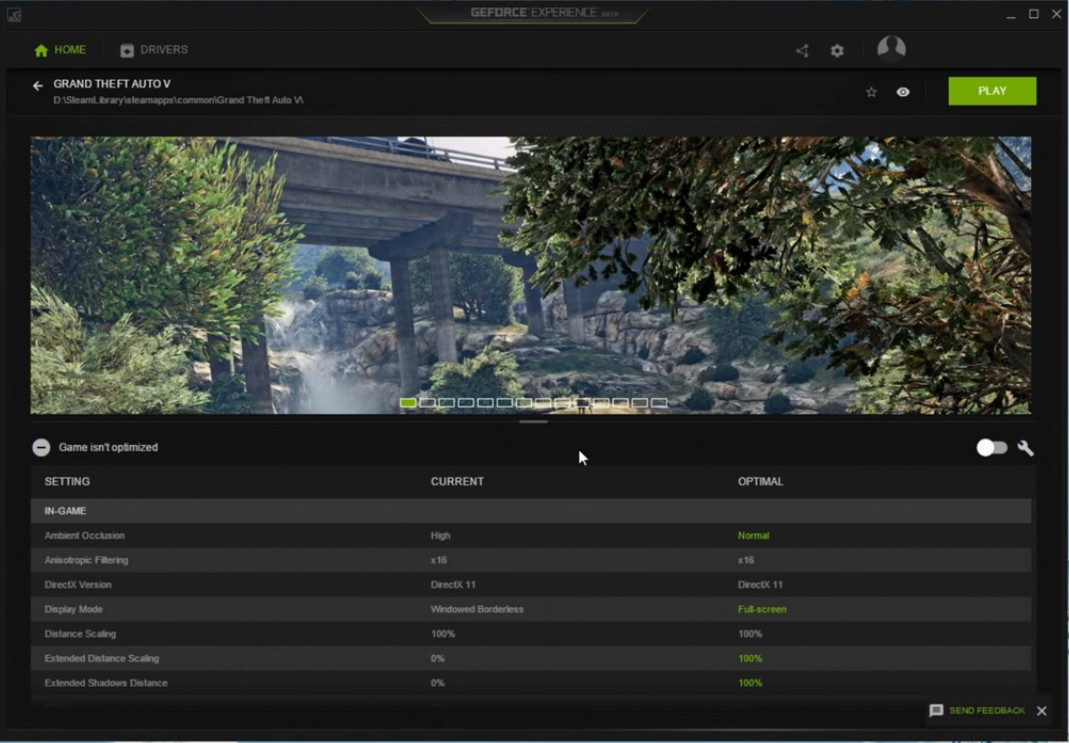Switch to the DRIVERS tab
1069x743 pixels.
154,50
